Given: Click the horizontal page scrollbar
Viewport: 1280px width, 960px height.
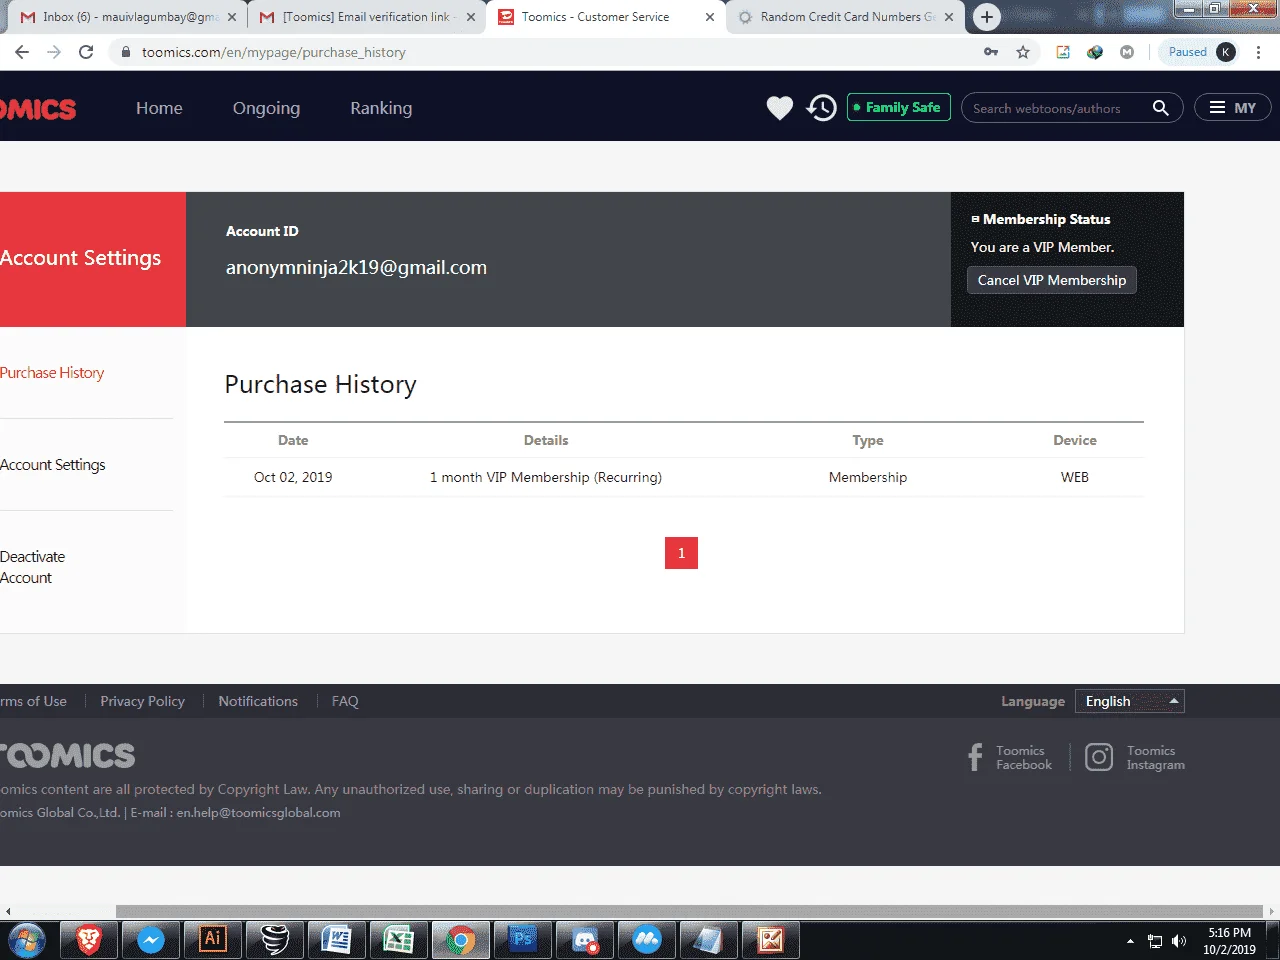Looking at the screenshot, I should (x=690, y=911).
